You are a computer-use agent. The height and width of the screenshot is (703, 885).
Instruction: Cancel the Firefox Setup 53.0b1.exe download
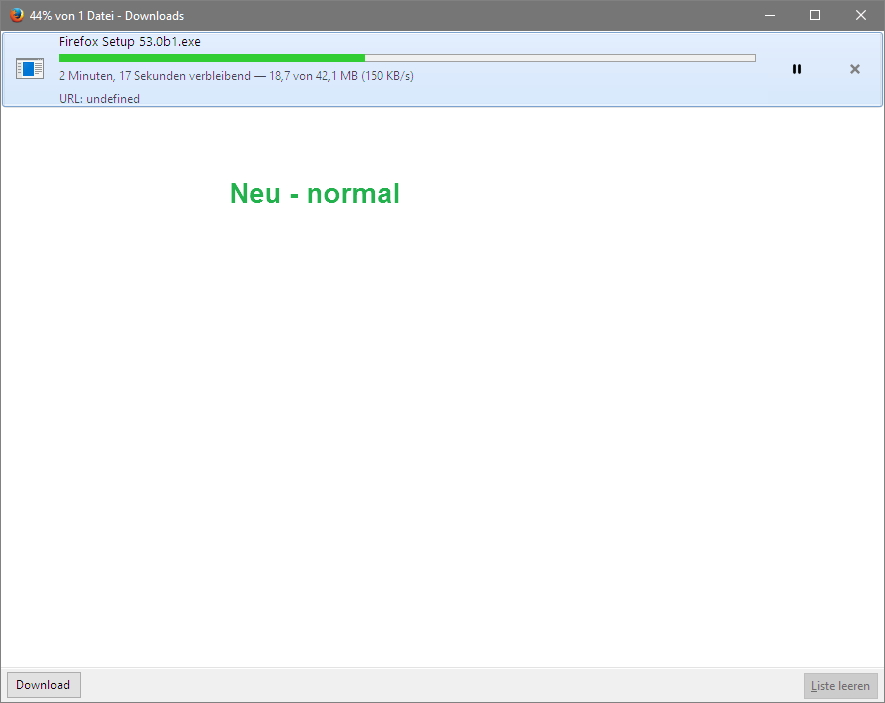855,69
